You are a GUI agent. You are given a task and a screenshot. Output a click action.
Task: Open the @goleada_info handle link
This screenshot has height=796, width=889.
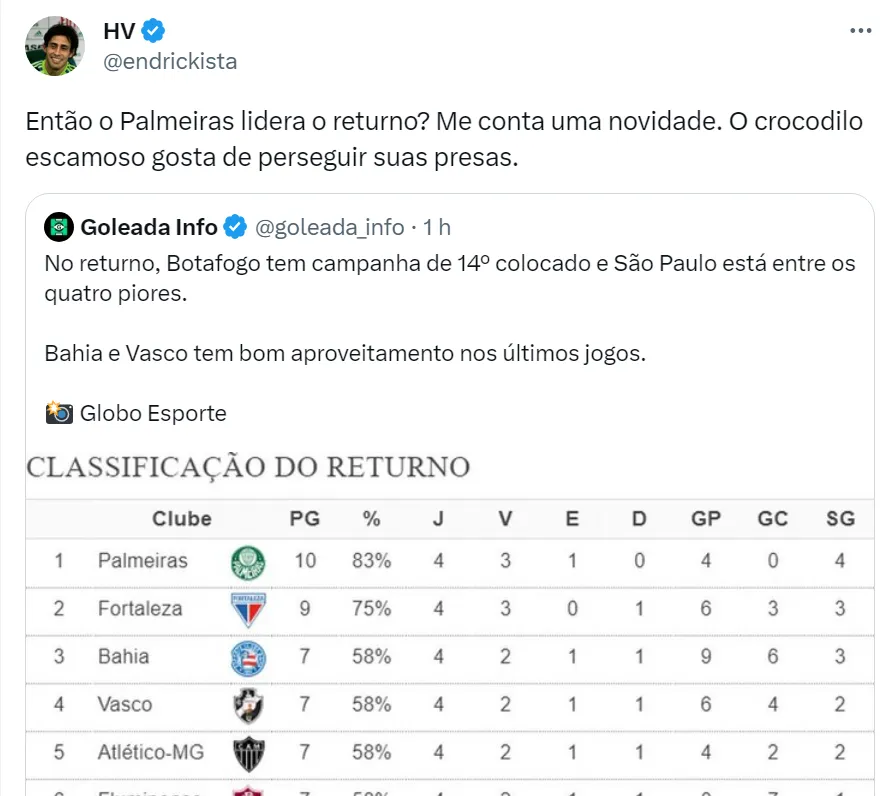[x=330, y=227]
